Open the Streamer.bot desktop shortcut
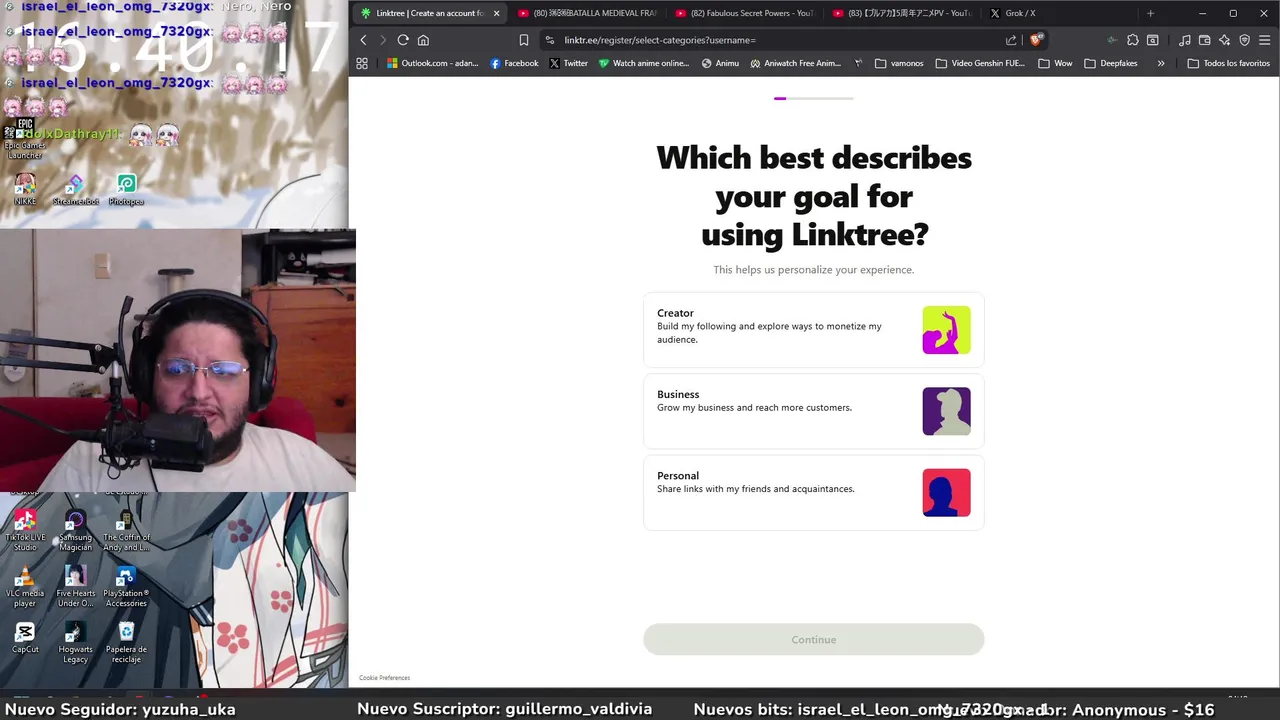 pyautogui.click(x=76, y=189)
